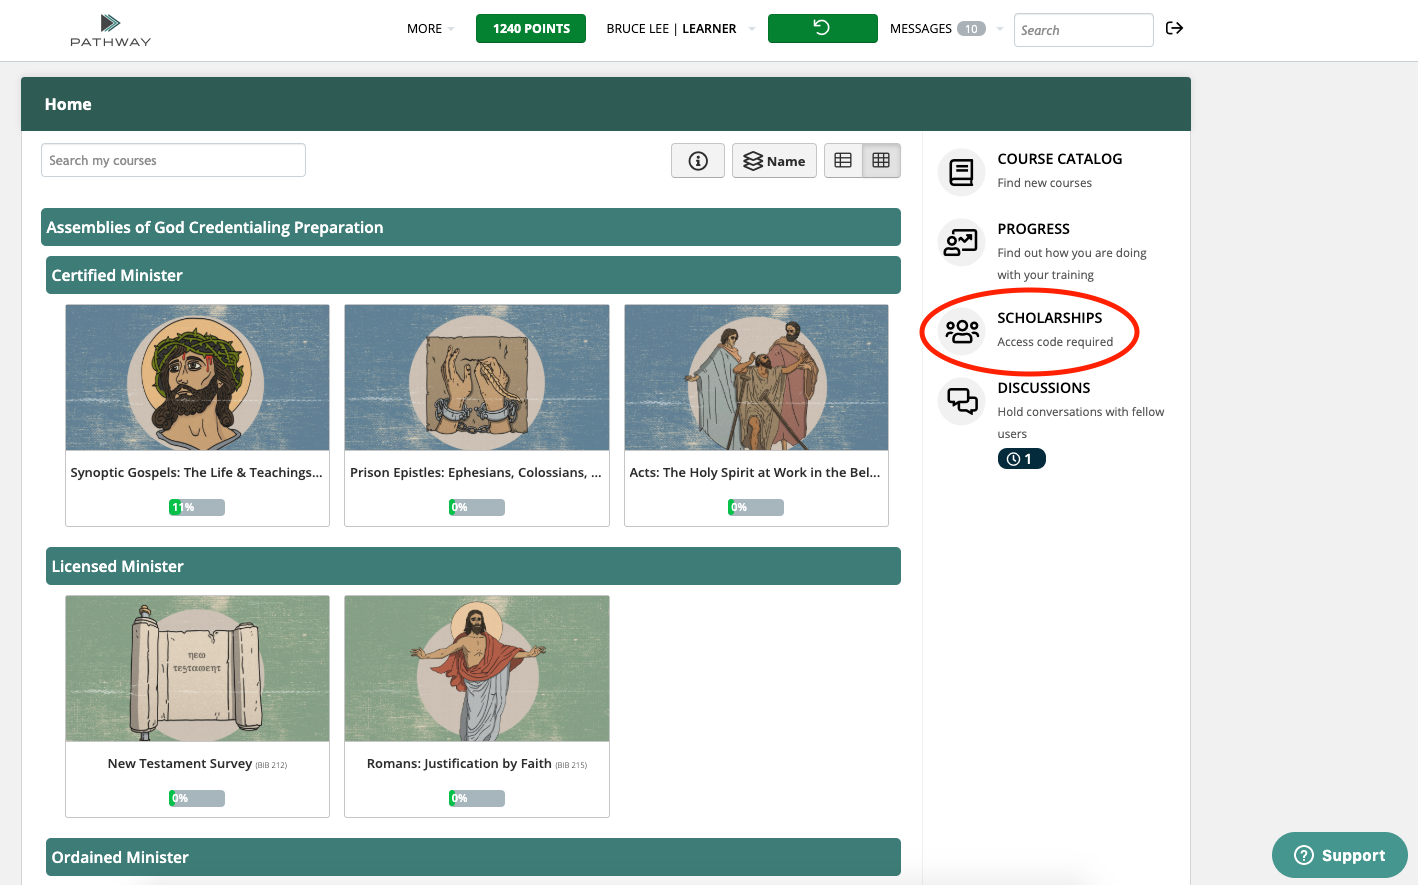Click the Search my courses field
Viewport: 1418px width, 885px height.
[x=173, y=160]
